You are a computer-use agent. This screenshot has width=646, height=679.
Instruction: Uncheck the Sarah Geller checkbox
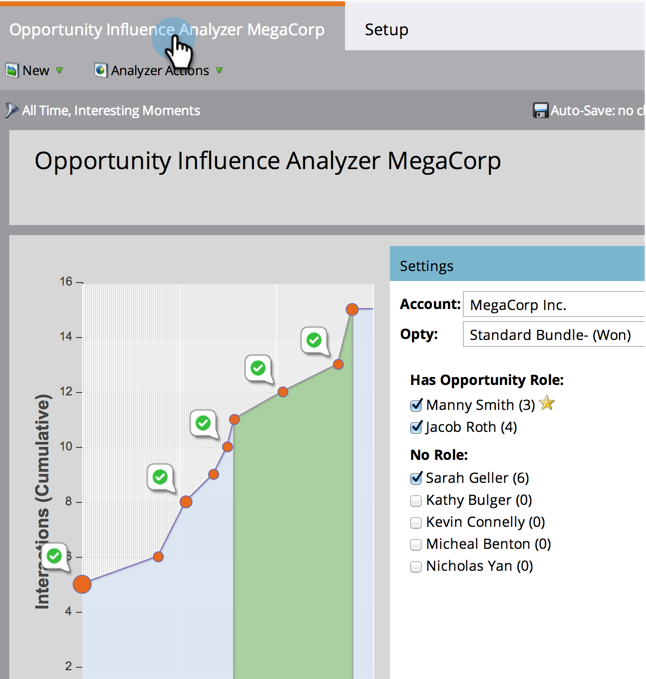click(x=416, y=478)
